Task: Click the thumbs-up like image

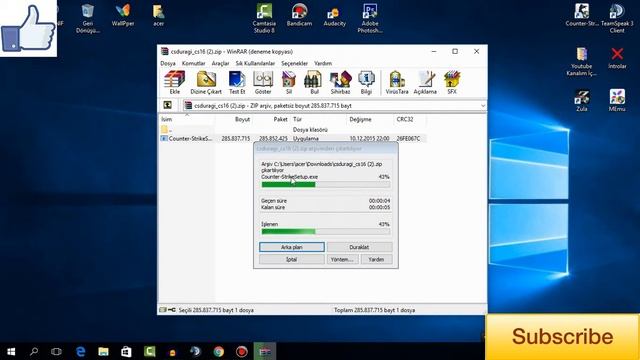Action: click(x=28, y=28)
